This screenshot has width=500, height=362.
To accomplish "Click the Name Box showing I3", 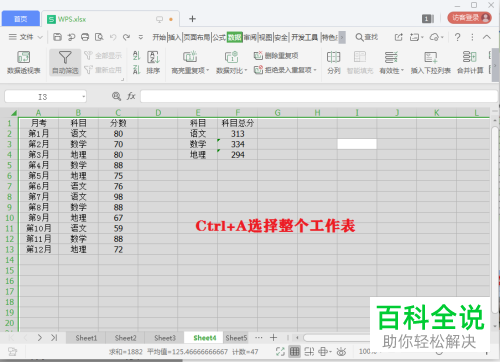I will pyautogui.click(x=43, y=97).
